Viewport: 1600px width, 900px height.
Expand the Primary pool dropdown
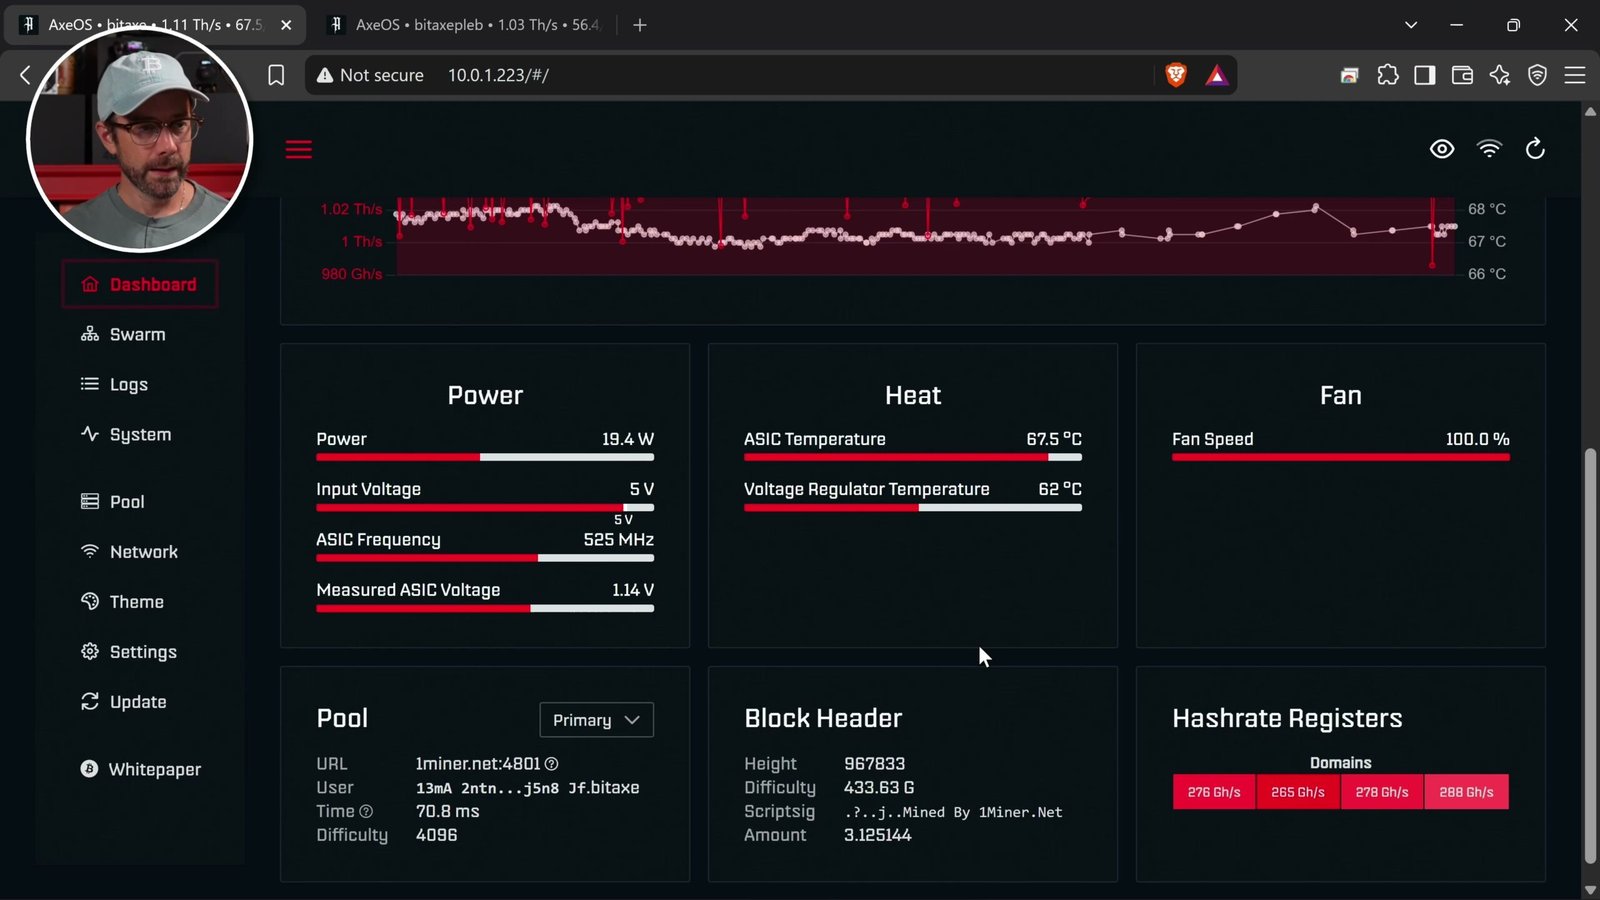click(596, 720)
